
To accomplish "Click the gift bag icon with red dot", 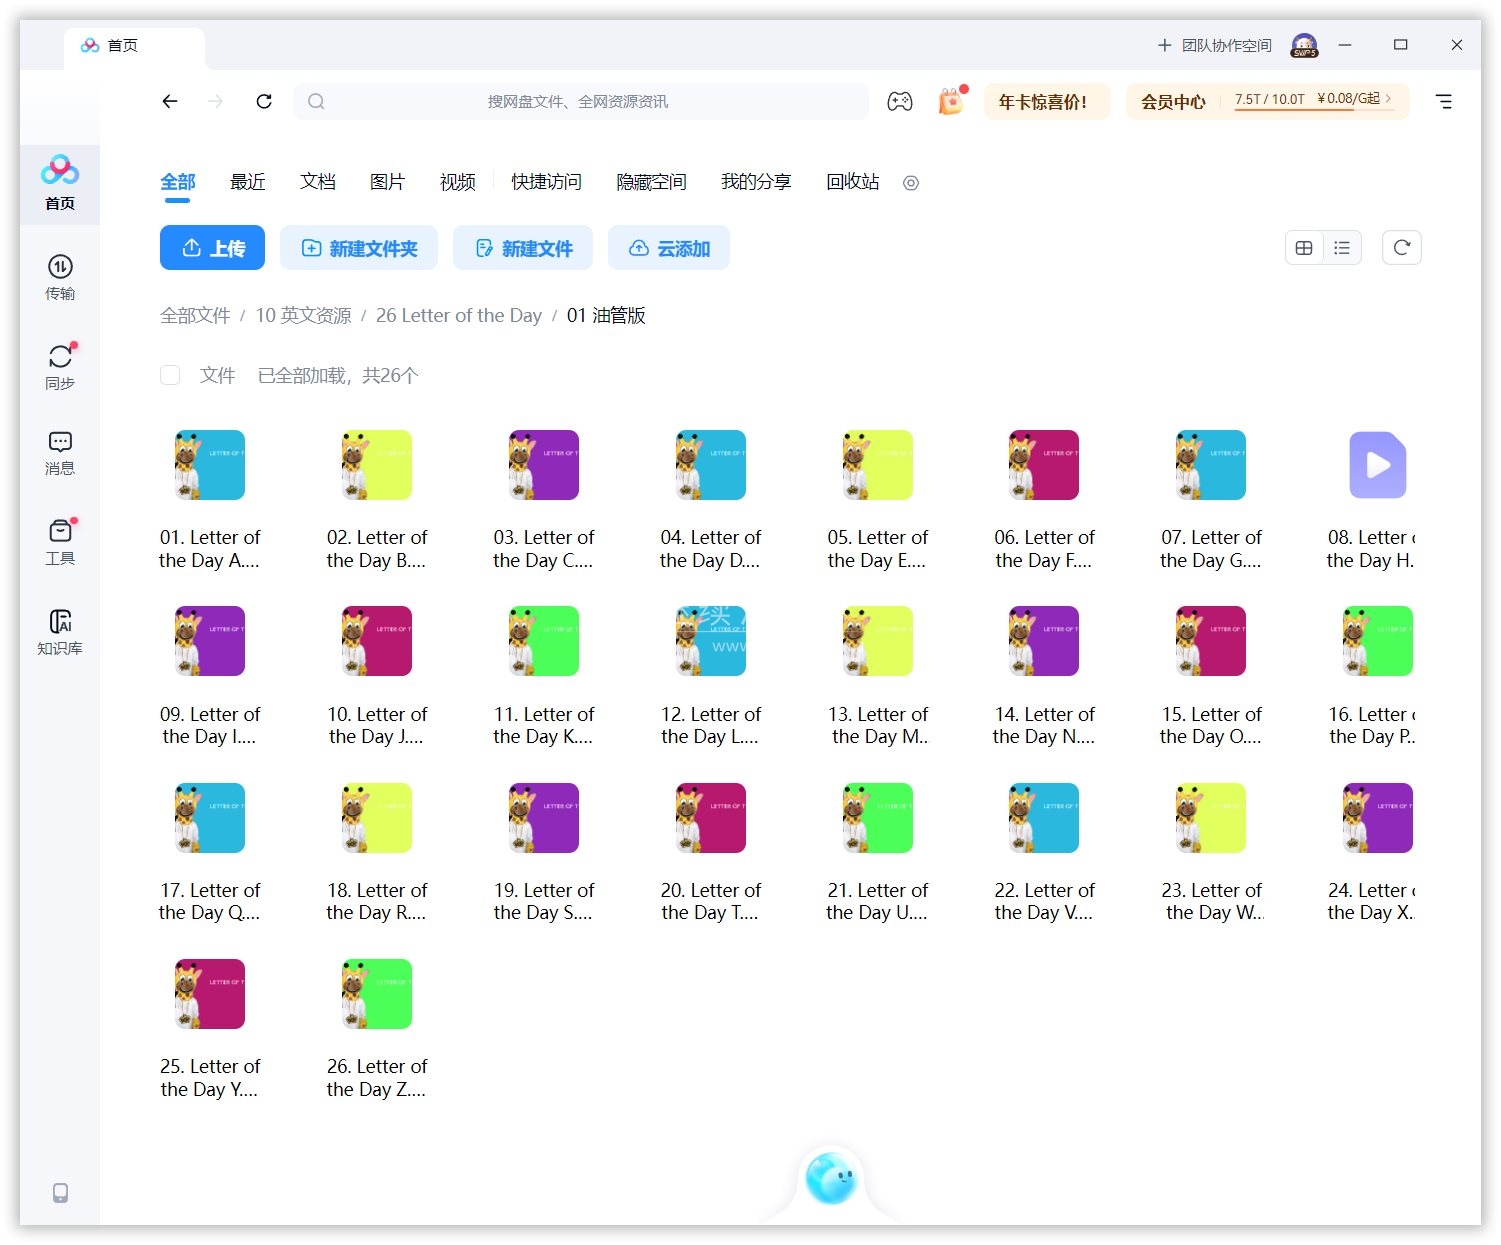I will tap(950, 101).
